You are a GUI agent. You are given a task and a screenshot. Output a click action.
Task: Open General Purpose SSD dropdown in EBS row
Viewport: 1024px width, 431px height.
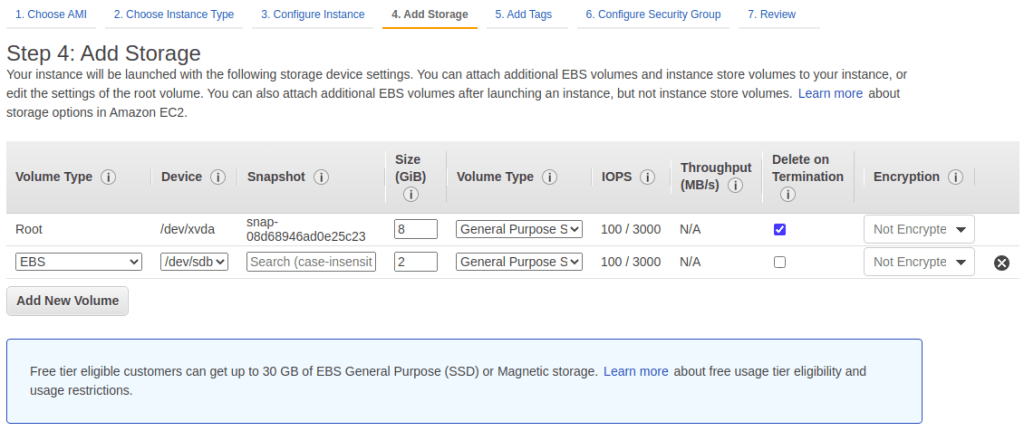[518, 262]
